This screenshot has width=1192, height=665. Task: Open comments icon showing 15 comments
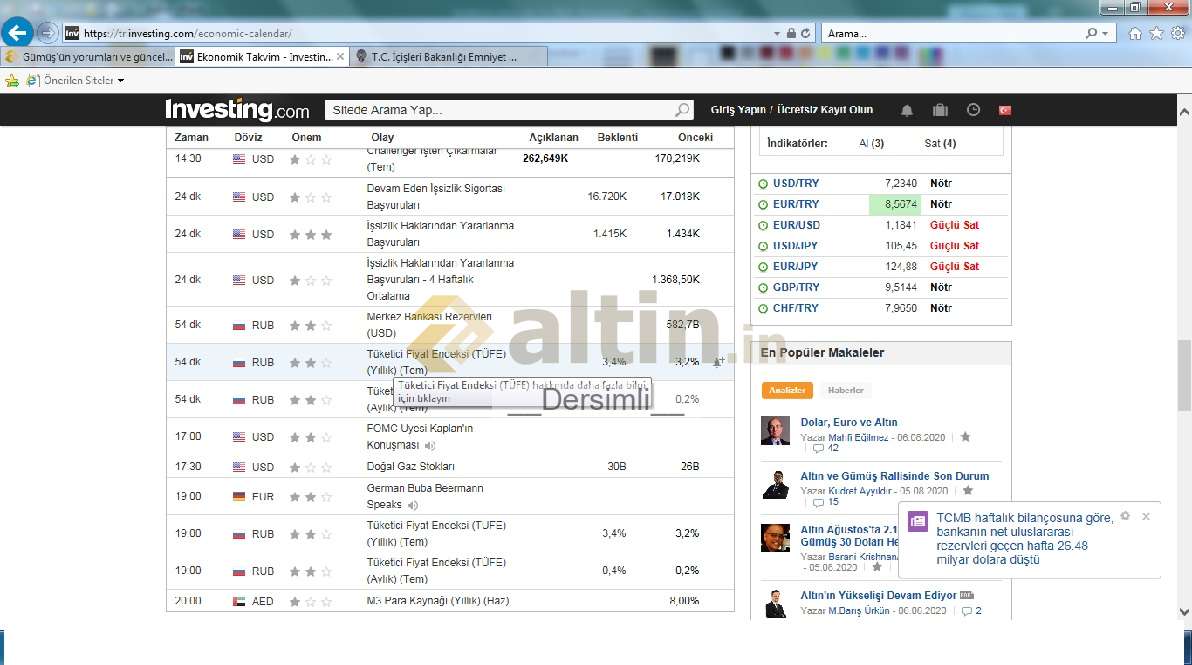[818, 502]
